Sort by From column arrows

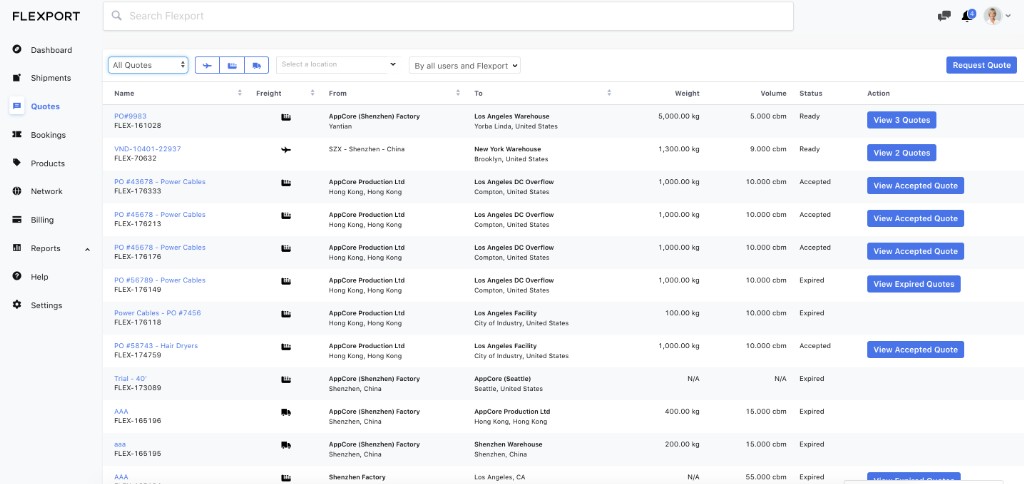458,93
